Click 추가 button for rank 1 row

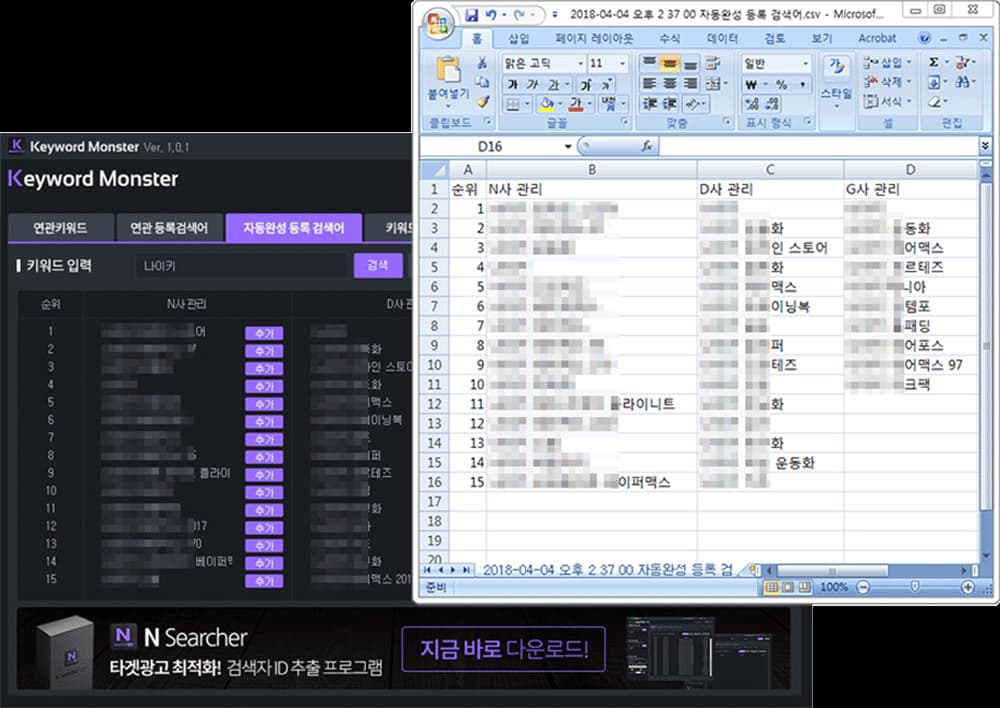click(x=264, y=333)
